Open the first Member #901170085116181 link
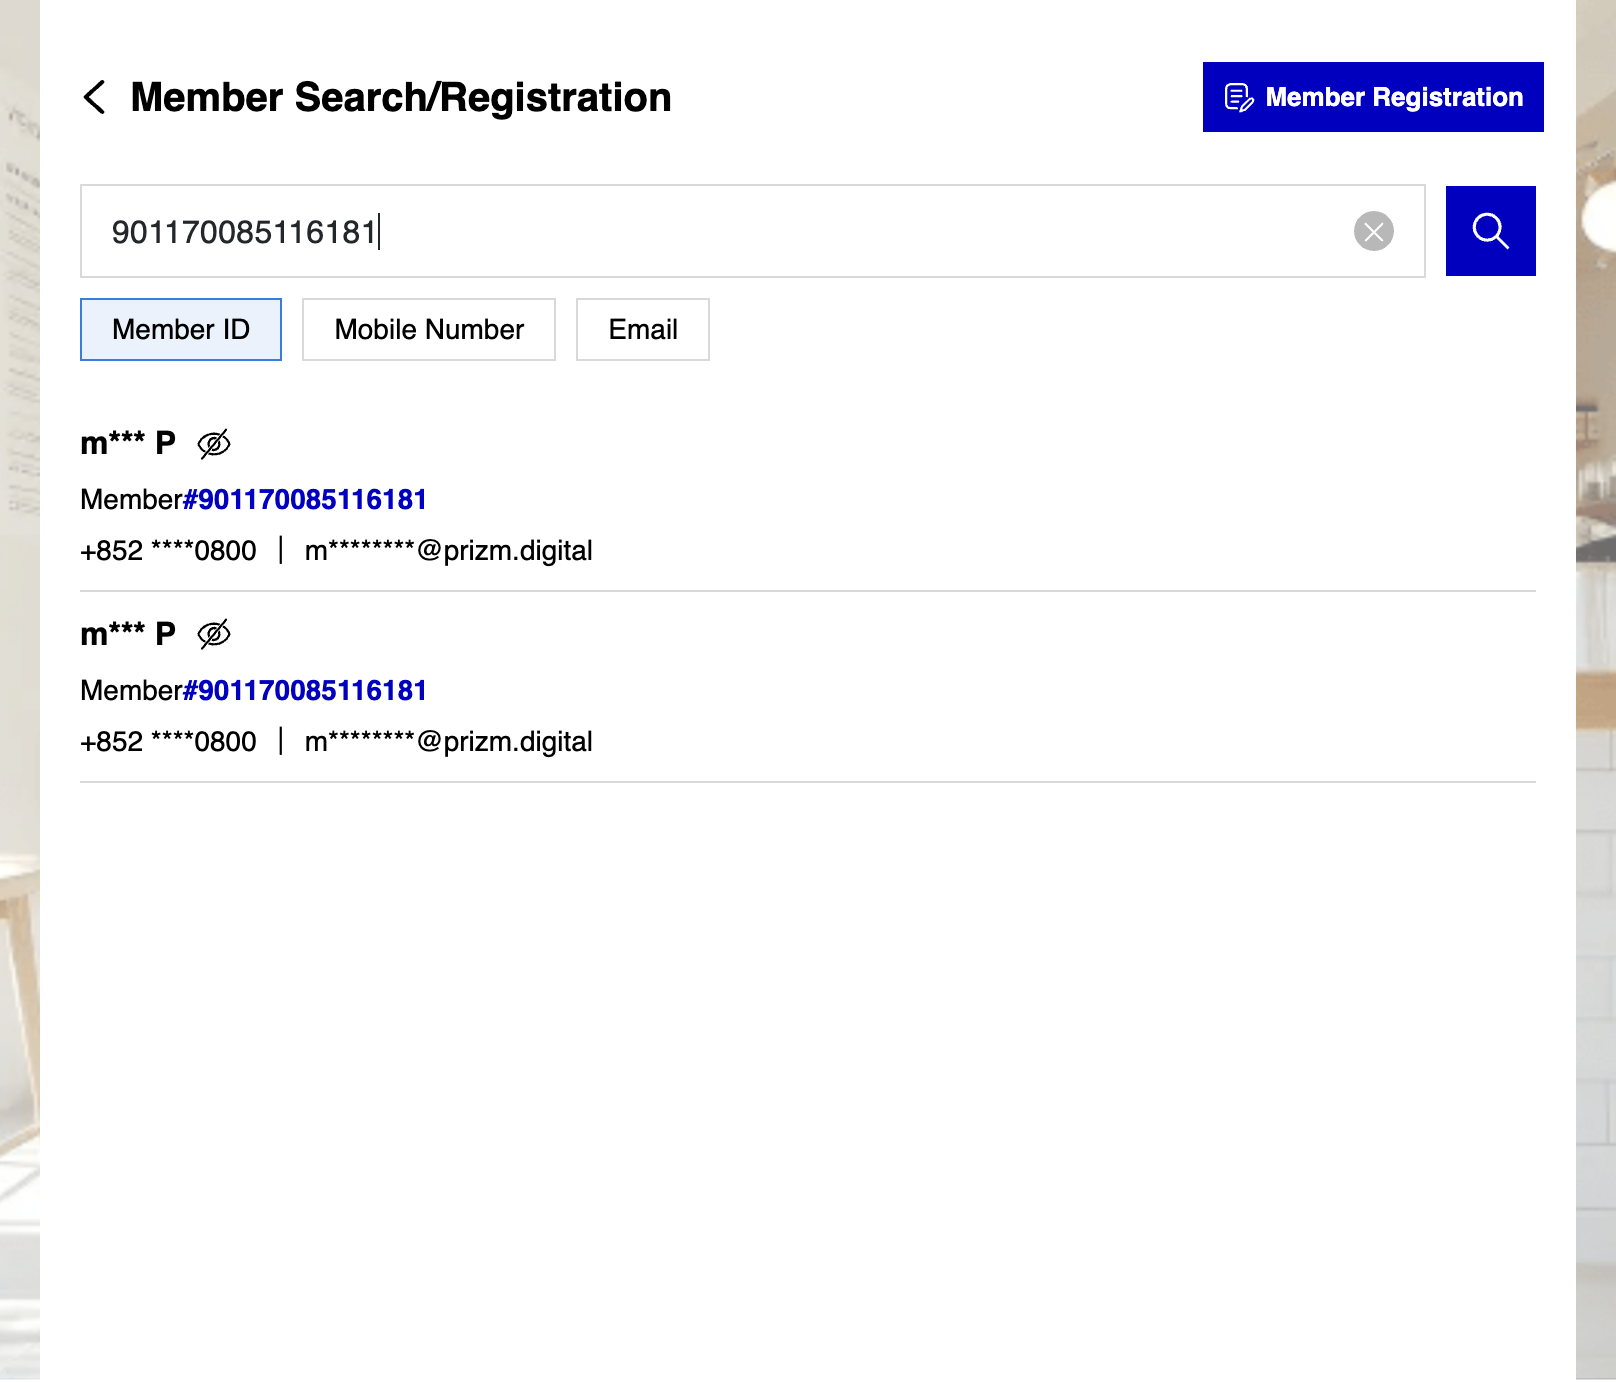Viewport: 1616px width, 1382px height. click(x=305, y=499)
